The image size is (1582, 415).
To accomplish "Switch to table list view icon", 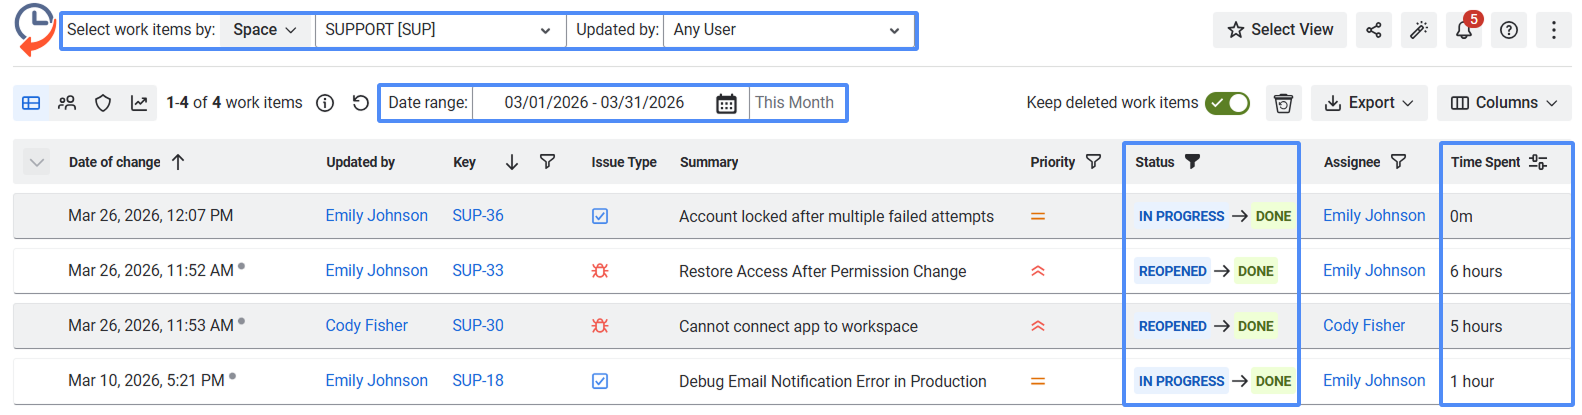I will [x=31, y=103].
